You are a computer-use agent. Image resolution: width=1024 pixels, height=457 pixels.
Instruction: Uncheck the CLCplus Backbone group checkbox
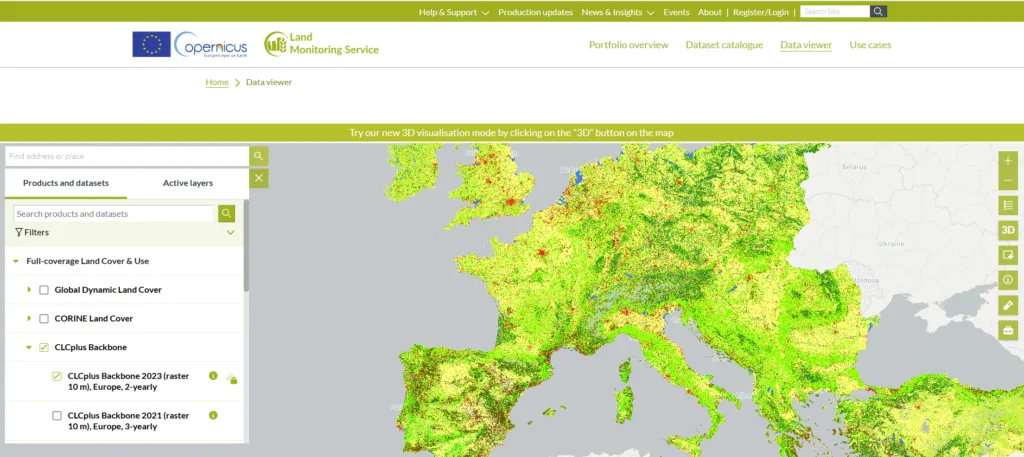coord(44,347)
